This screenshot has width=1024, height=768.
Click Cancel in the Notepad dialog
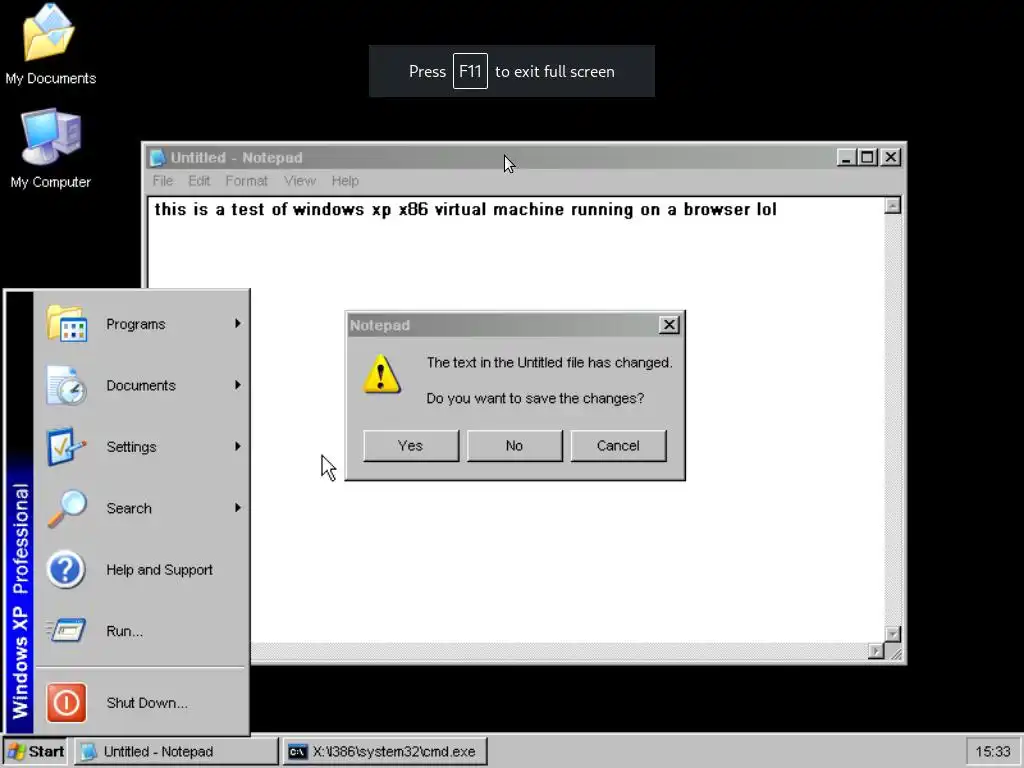point(618,446)
